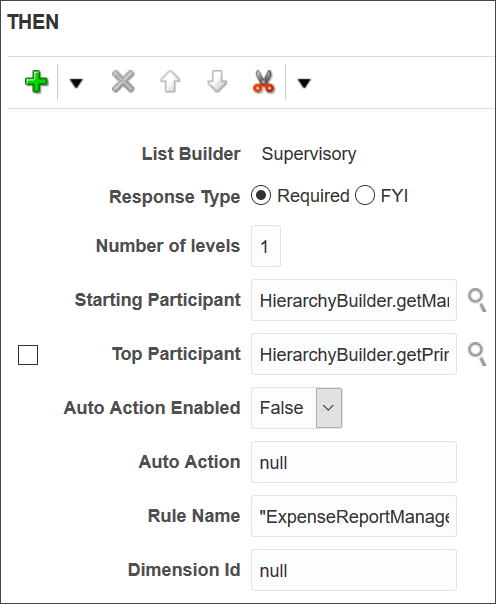Open the magnifier lookup for Top Participant
This screenshot has height=604, width=496.
pyautogui.click(x=477, y=354)
